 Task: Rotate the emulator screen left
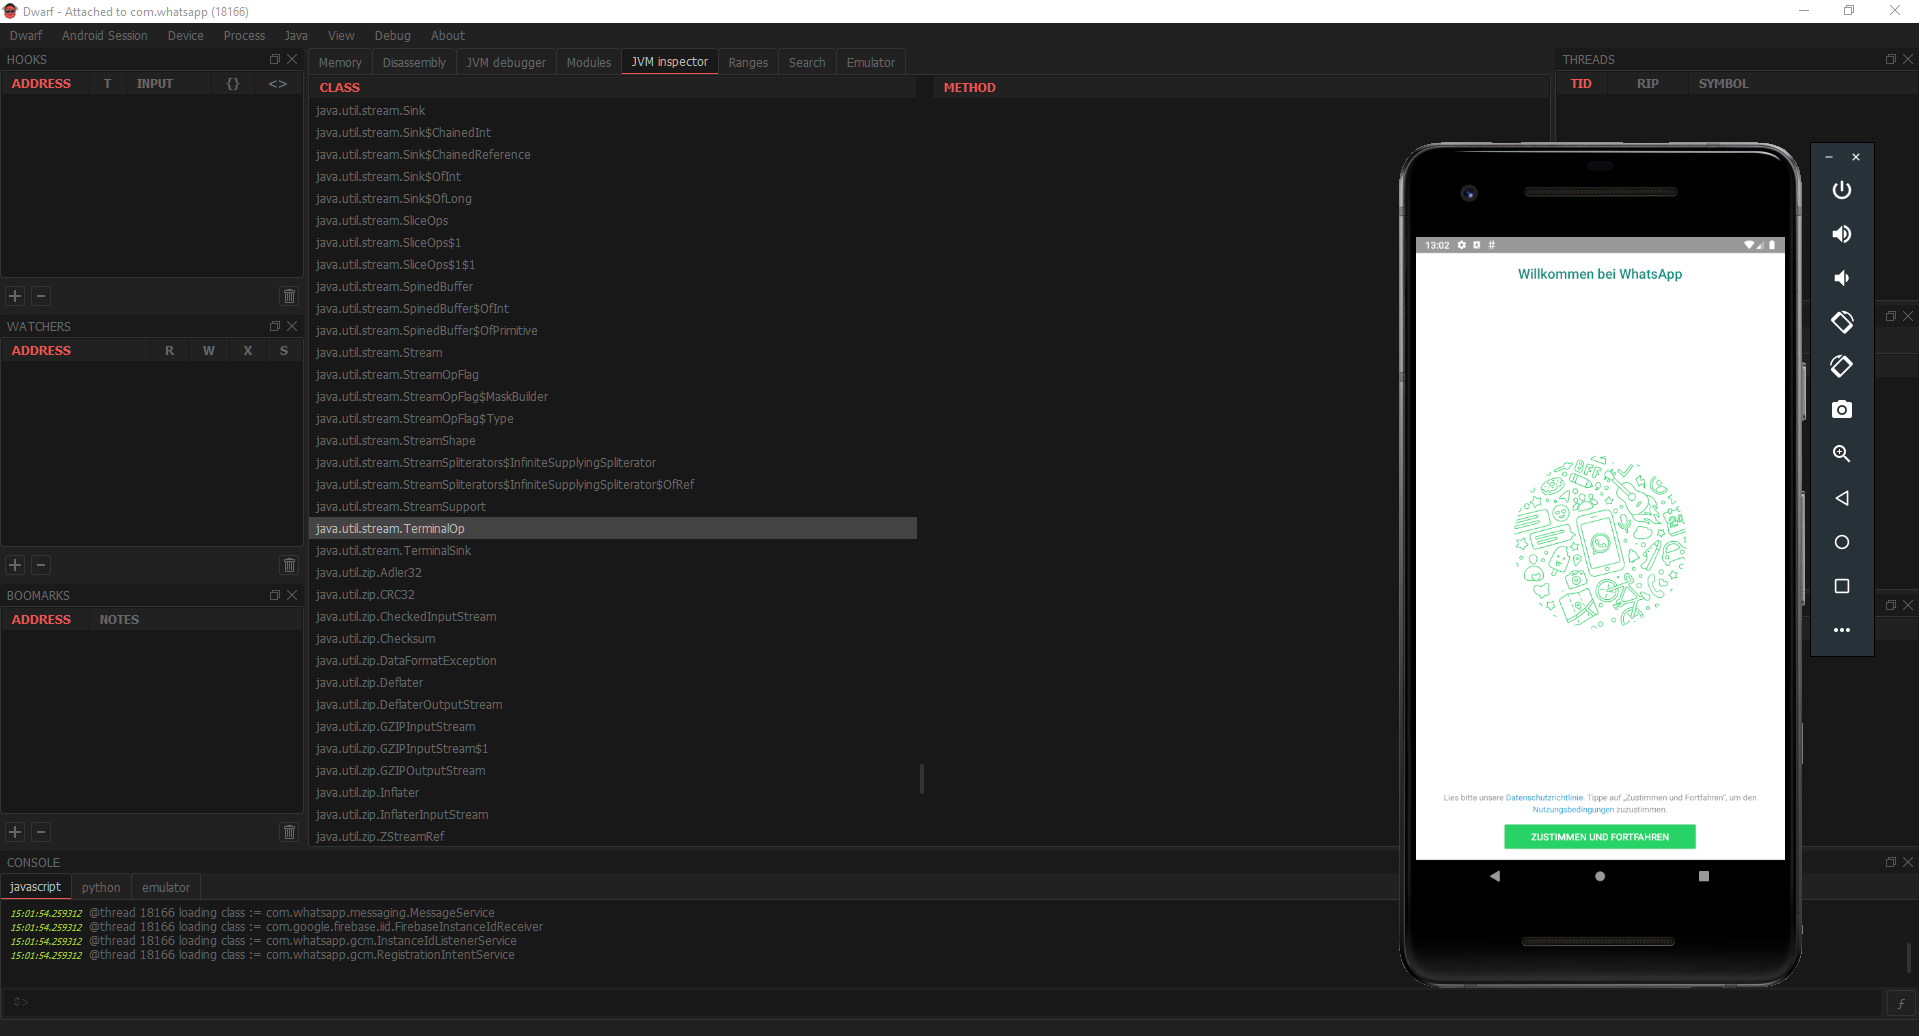(1841, 322)
